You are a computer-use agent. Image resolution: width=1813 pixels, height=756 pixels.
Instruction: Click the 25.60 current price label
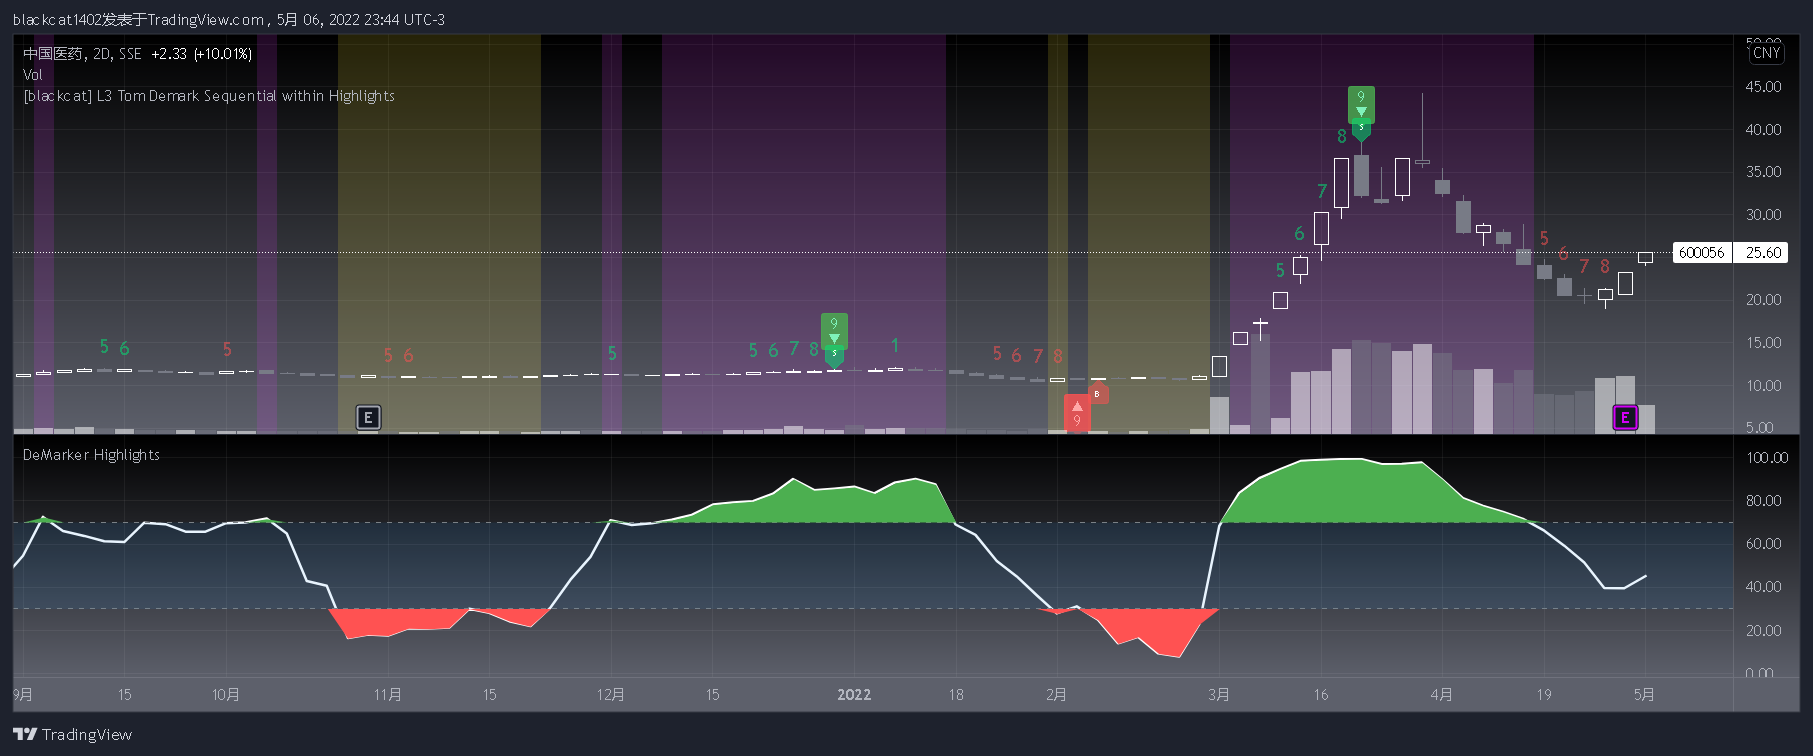(x=1762, y=252)
